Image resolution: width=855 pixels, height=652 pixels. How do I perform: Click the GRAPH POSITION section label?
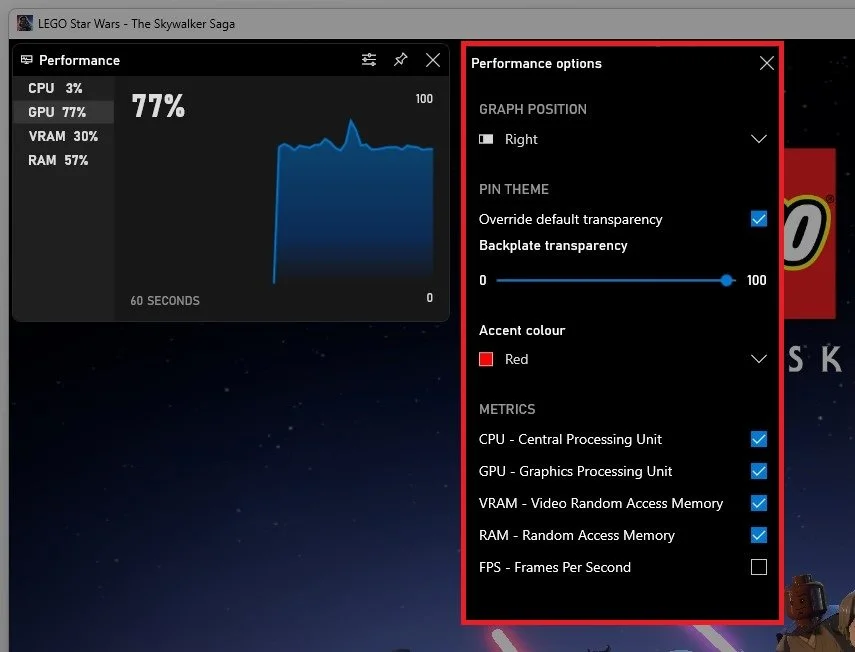(x=533, y=109)
